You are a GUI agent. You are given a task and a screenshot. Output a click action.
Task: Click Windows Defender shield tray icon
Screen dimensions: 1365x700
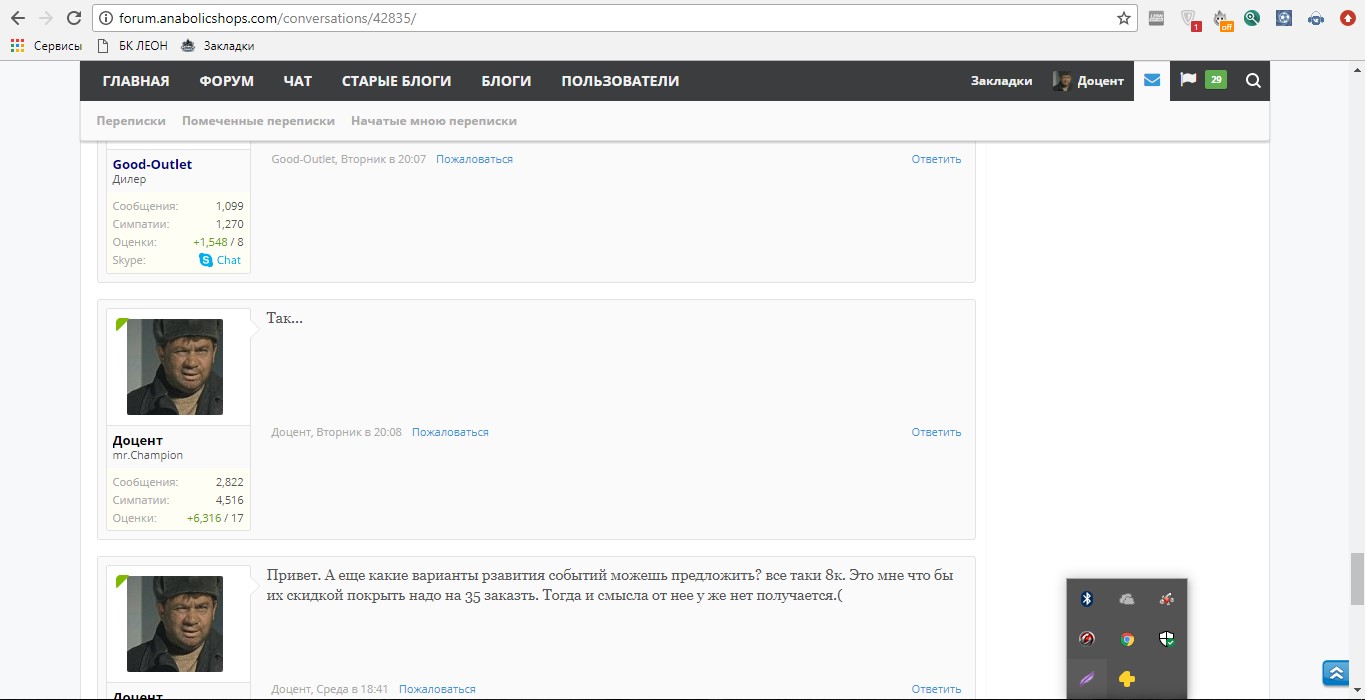point(1166,639)
